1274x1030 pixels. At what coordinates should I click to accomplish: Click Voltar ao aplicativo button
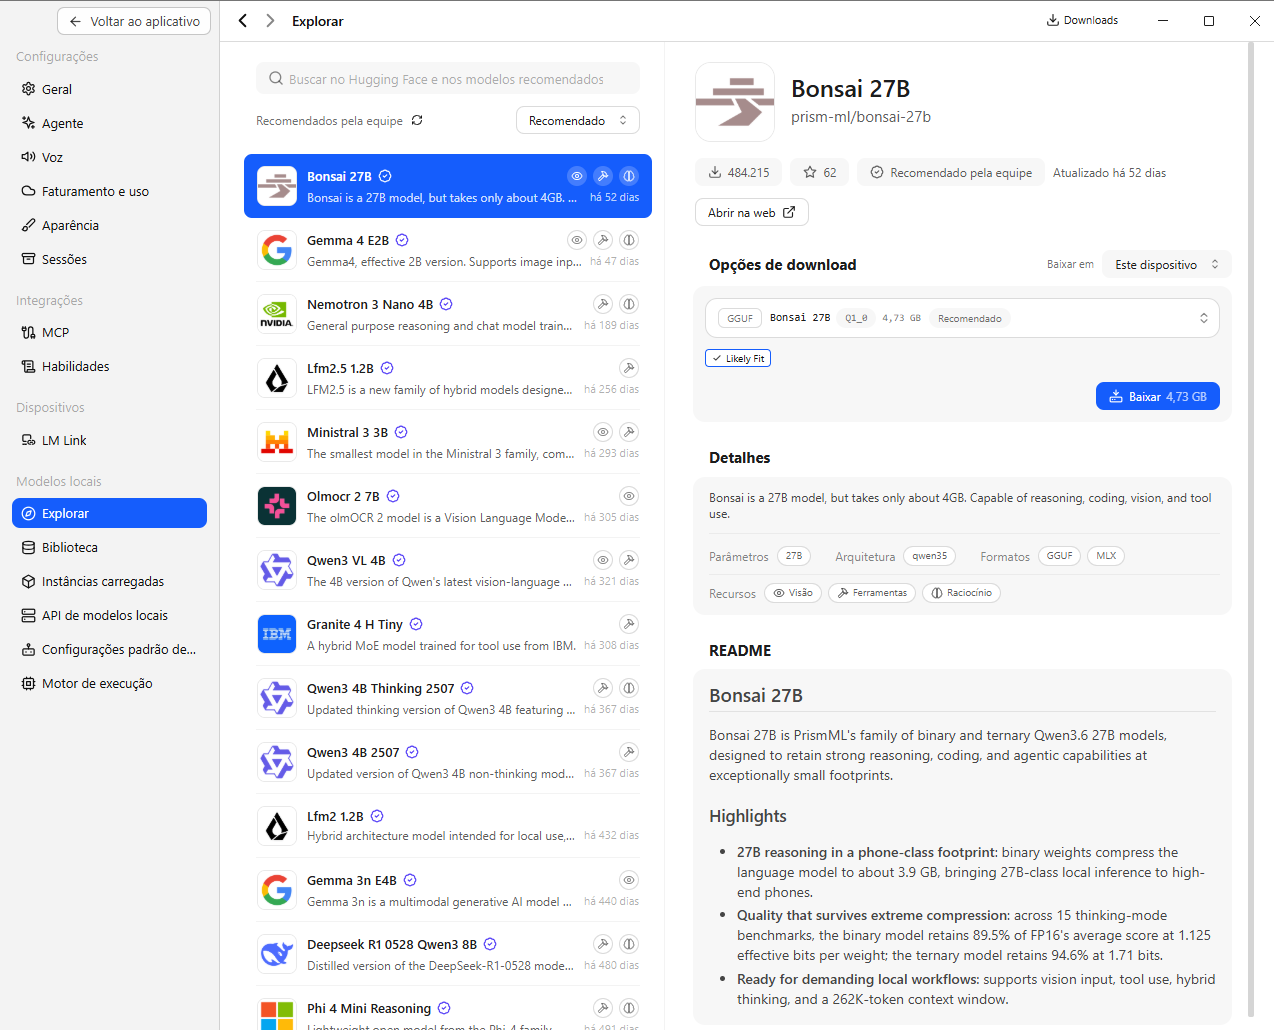pos(134,21)
